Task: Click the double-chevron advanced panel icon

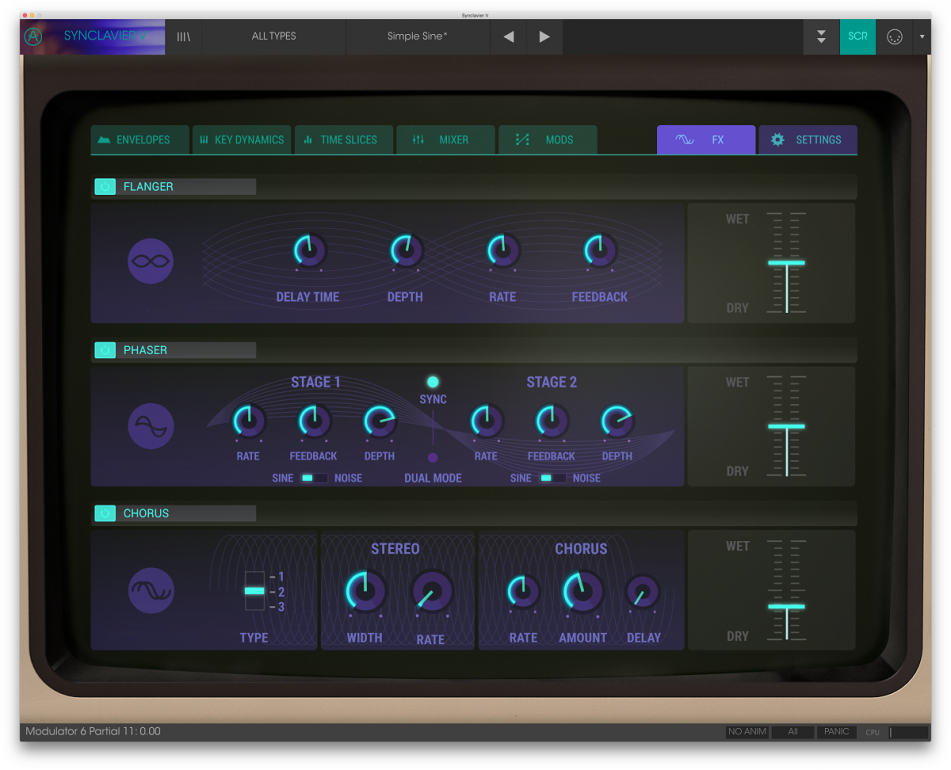Action: coord(821,36)
